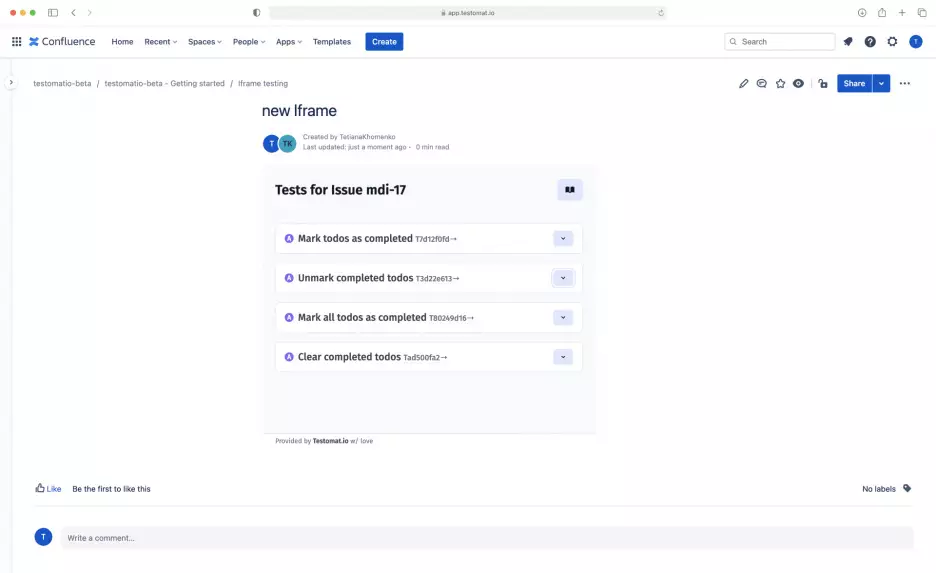
Task: Expand the Mark todos as completed test
Action: [x=563, y=239]
